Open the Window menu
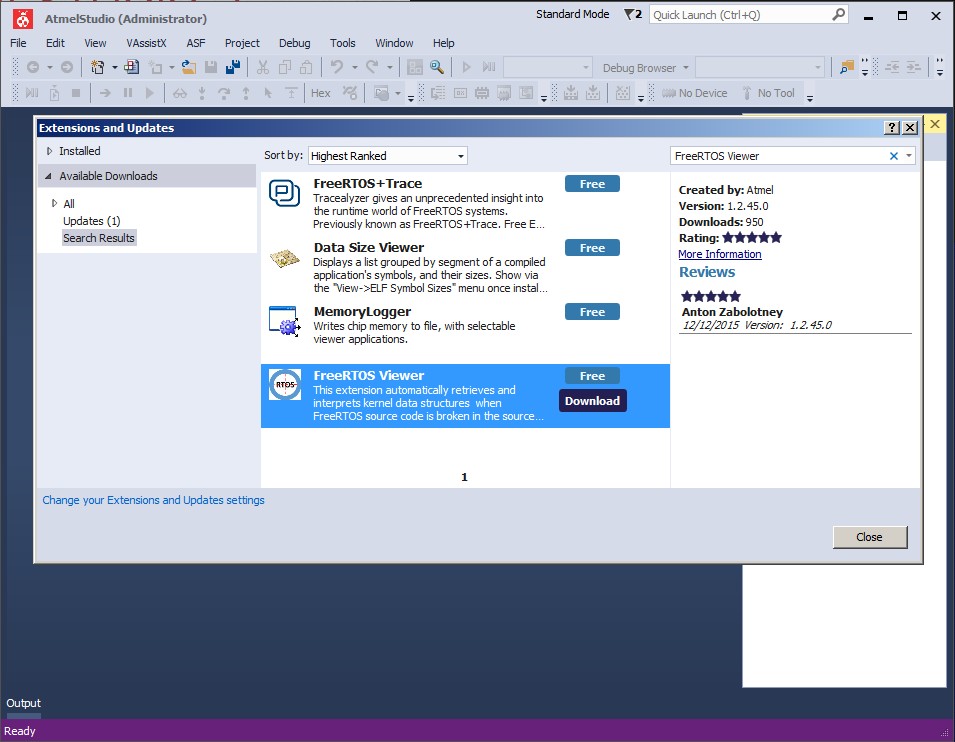Screen dimensions: 955x742 pyautogui.click(x=394, y=43)
